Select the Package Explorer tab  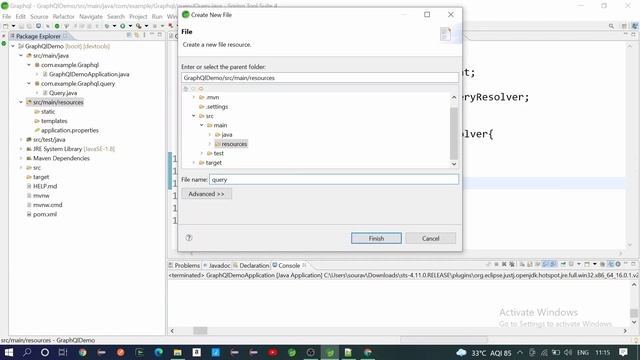[38, 36]
